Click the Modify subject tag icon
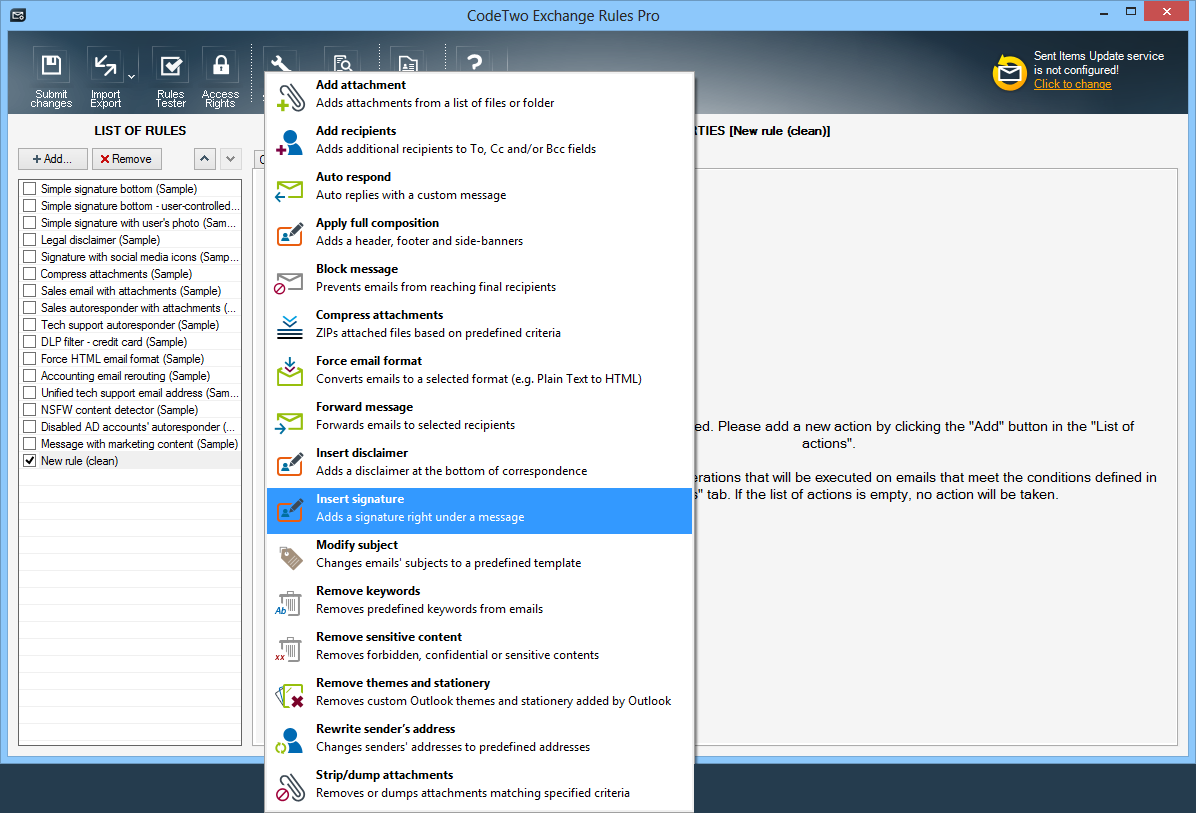Screen dimensions: 1196x813 pyautogui.click(x=291, y=558)
